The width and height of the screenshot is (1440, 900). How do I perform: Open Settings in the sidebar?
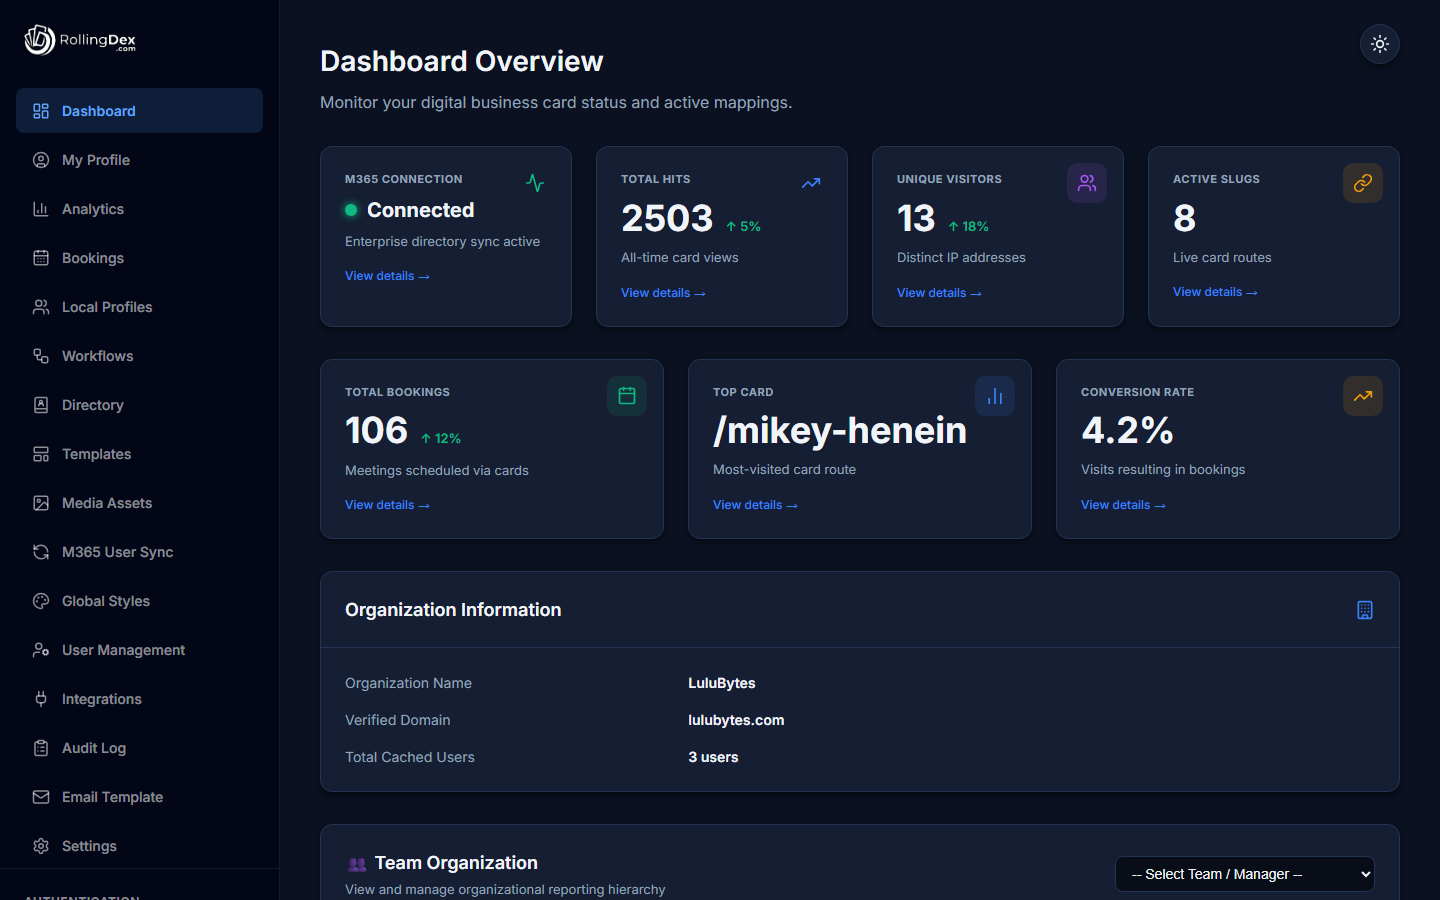[139, 846]
